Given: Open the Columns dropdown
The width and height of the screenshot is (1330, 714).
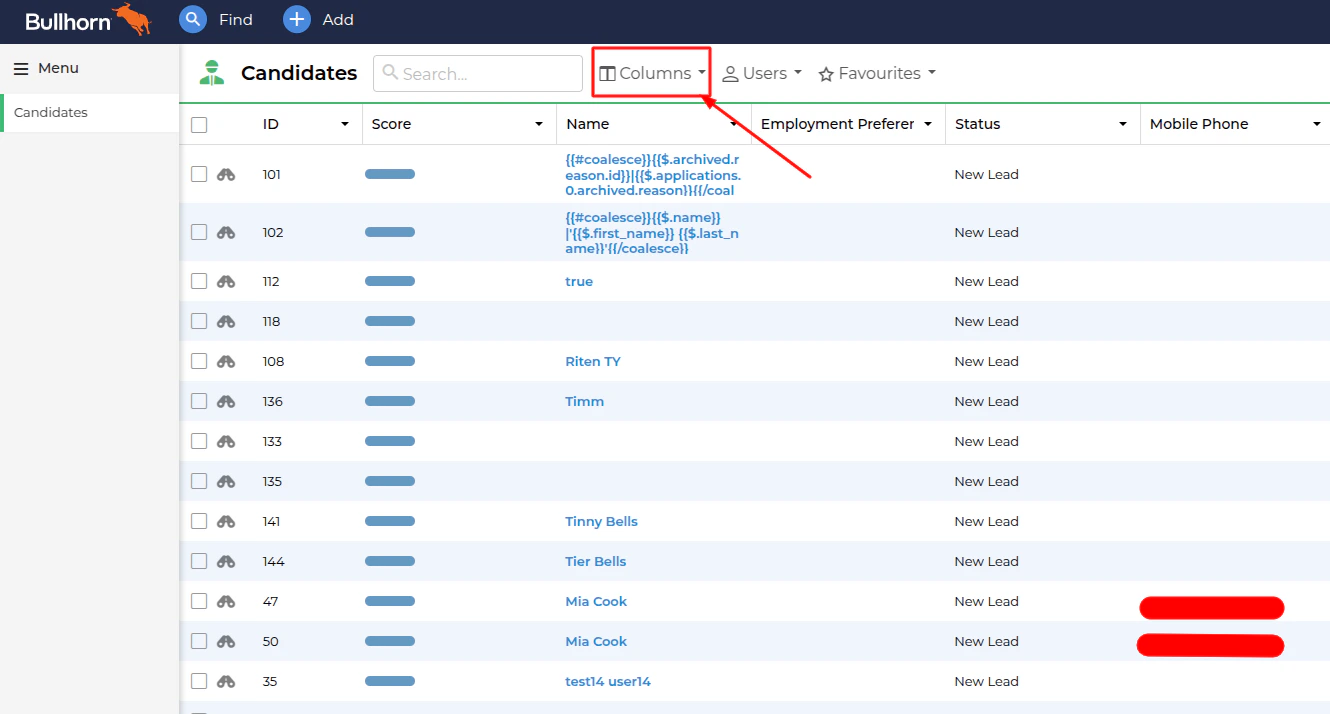Looking at the screenshot, I should [x=652, y=73].
